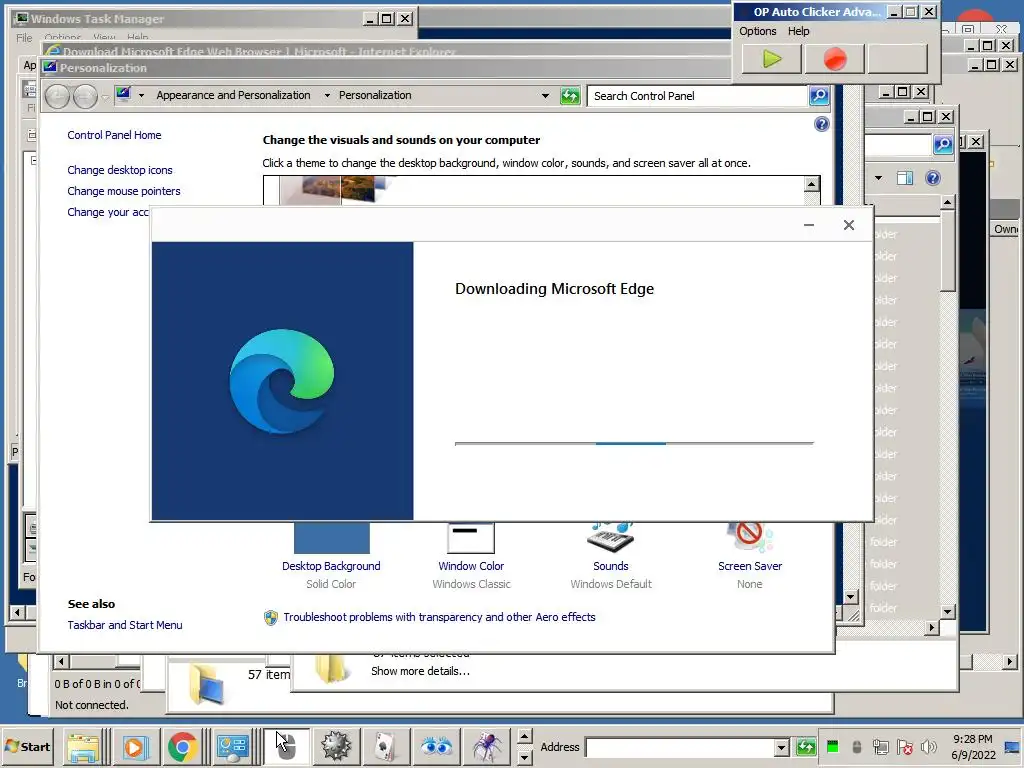Click Change desktop icons link
The width and height of the screenshot is (1024, 768).
120,170
